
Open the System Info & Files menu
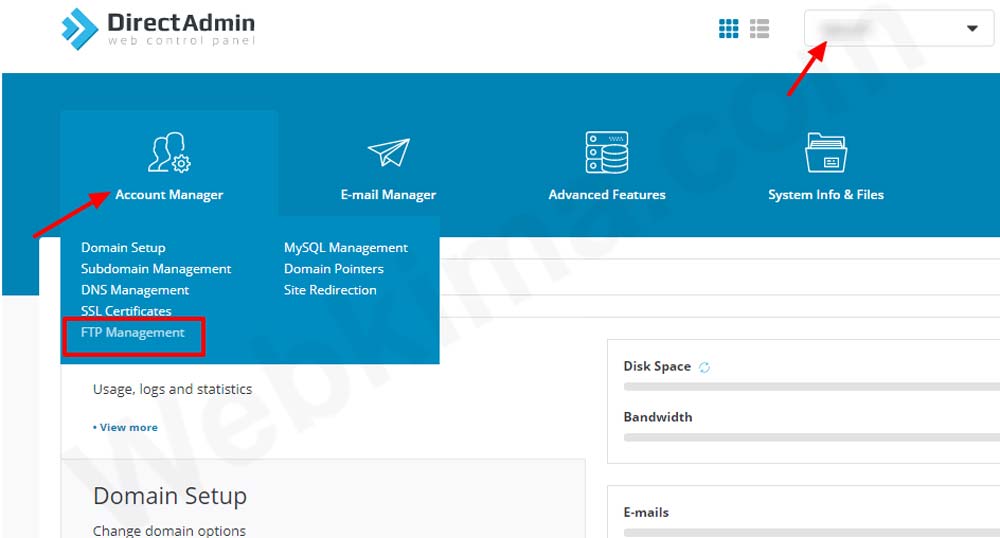[826, 195]
